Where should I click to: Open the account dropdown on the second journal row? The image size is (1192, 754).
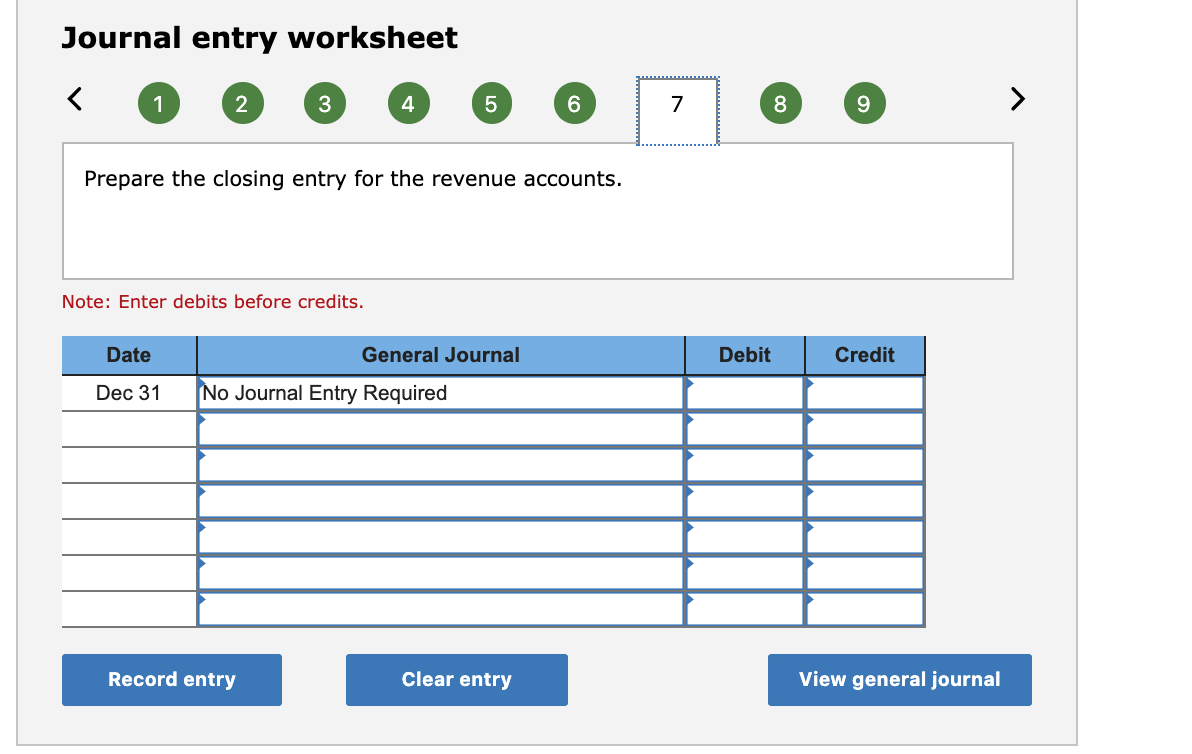click(x=440, y=428)
